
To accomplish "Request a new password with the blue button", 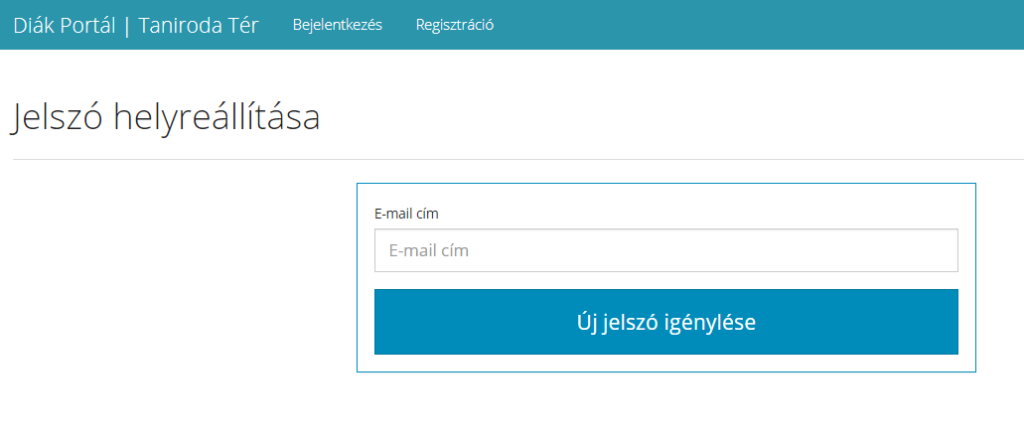I will point(666,322).
